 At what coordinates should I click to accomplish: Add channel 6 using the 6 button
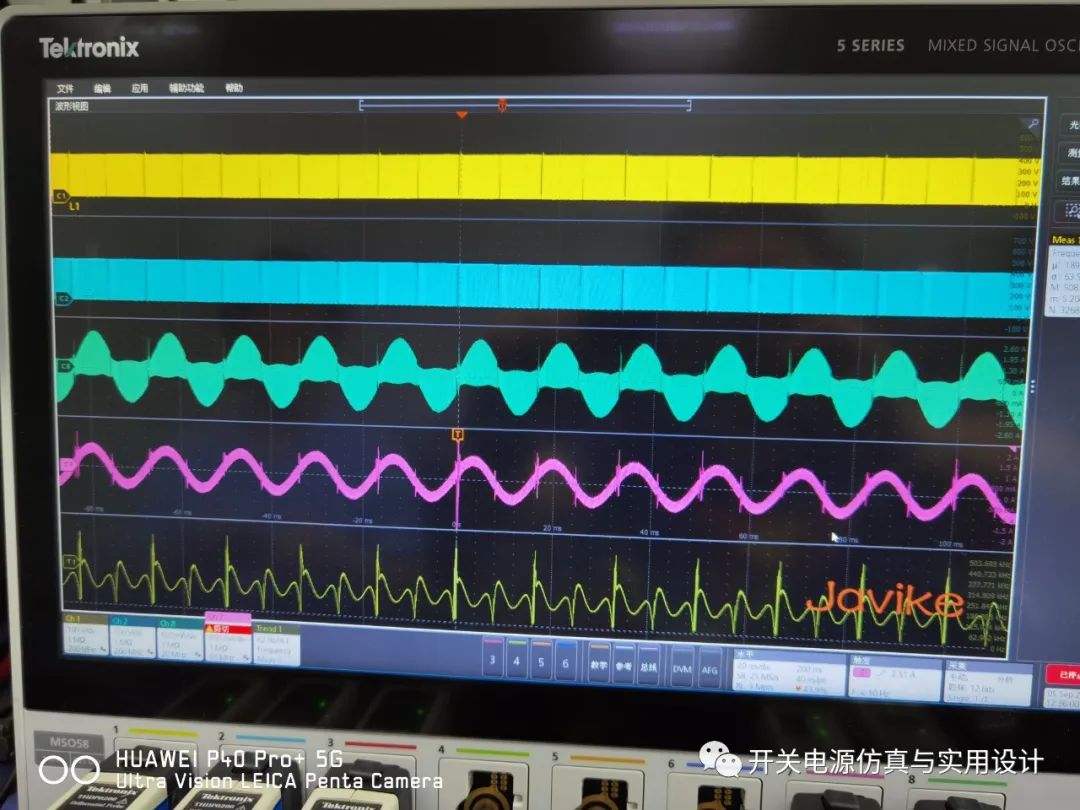point(565,663)
